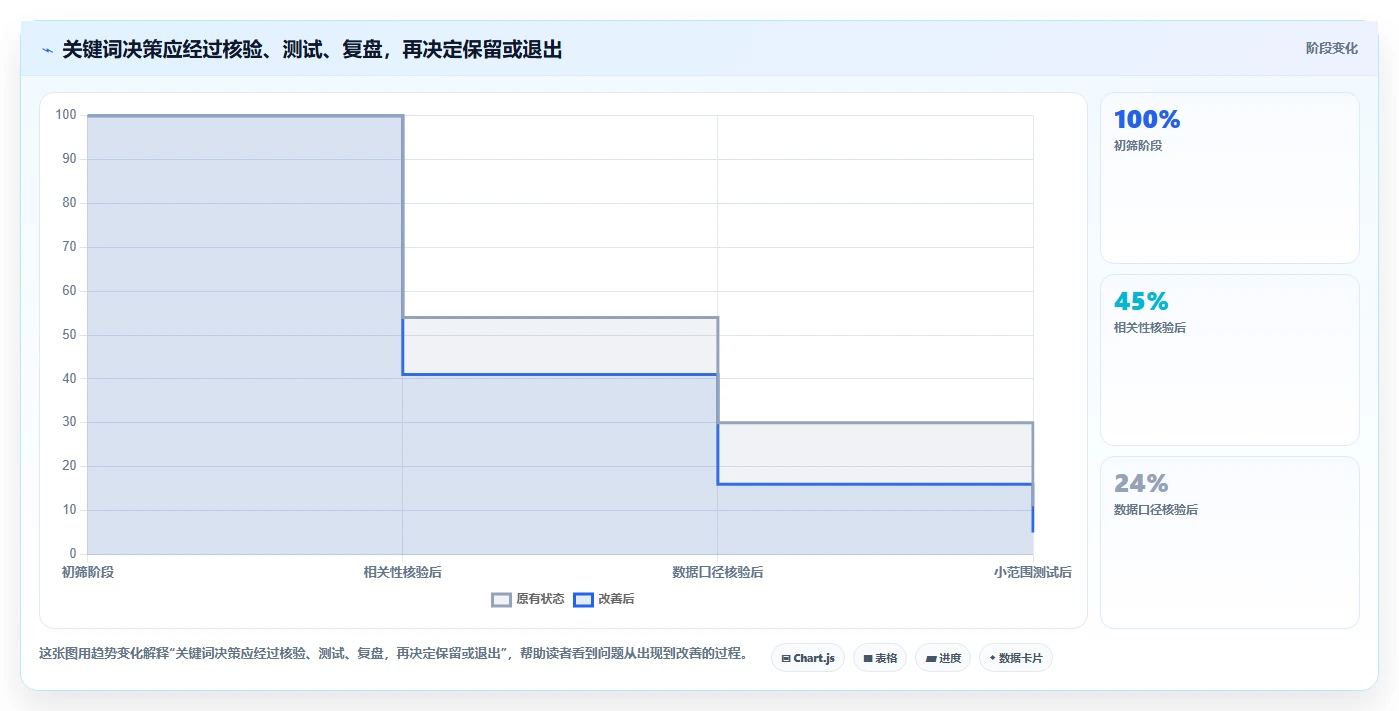Screen dimensions: 1399x711
Task: Click the y-axis value 10
Action: point(69,510)
